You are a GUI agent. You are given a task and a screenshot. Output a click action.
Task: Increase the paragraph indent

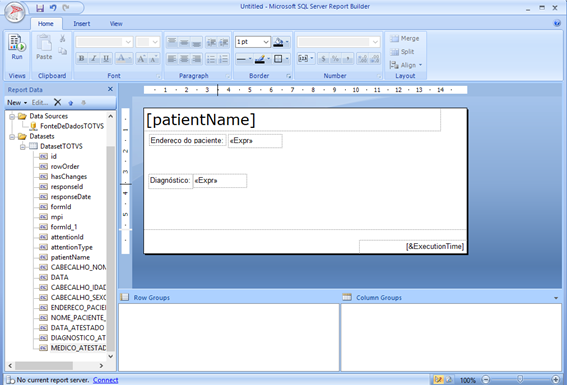click(223, 42)
